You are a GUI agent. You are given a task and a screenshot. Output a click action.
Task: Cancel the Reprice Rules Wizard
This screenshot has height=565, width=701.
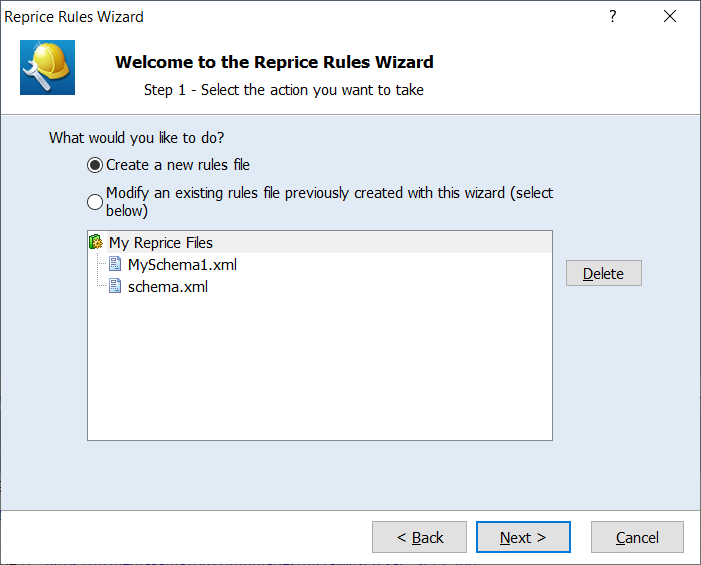637,537
